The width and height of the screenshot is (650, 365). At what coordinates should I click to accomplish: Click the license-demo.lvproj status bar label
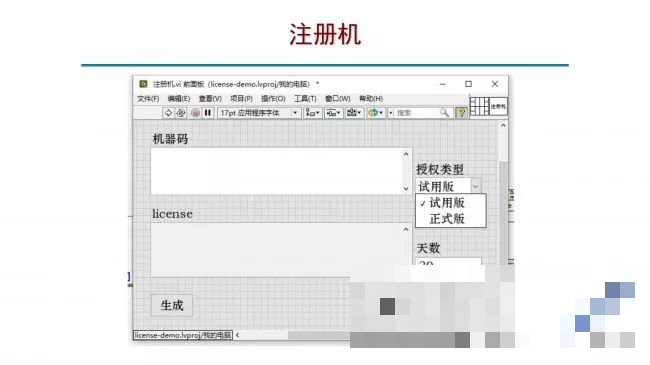pos(183,335)
